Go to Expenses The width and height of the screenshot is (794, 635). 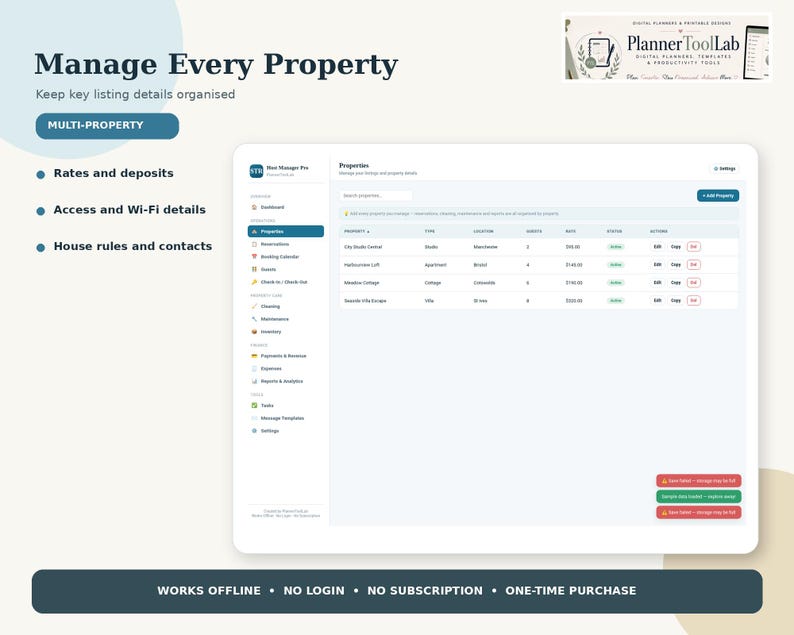point(286,369)
